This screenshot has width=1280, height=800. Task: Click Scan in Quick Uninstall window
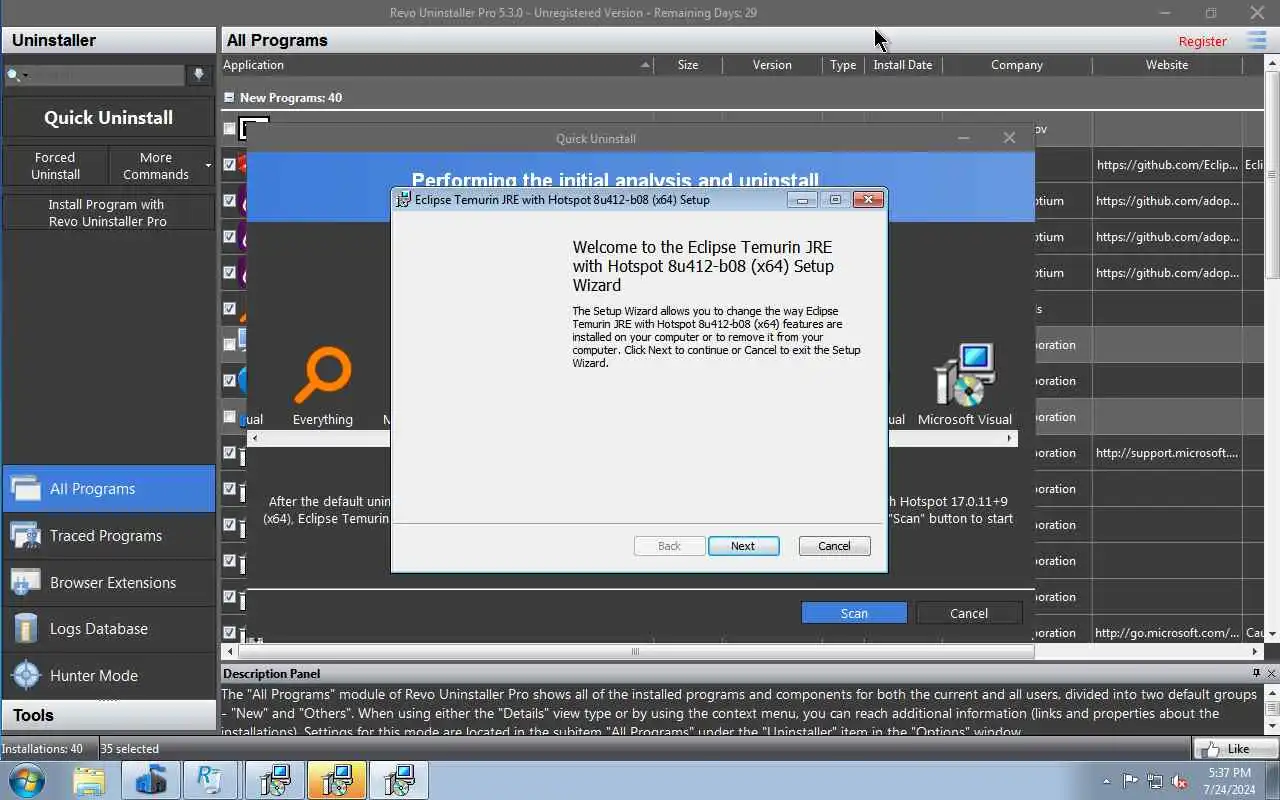click(854, 613)
